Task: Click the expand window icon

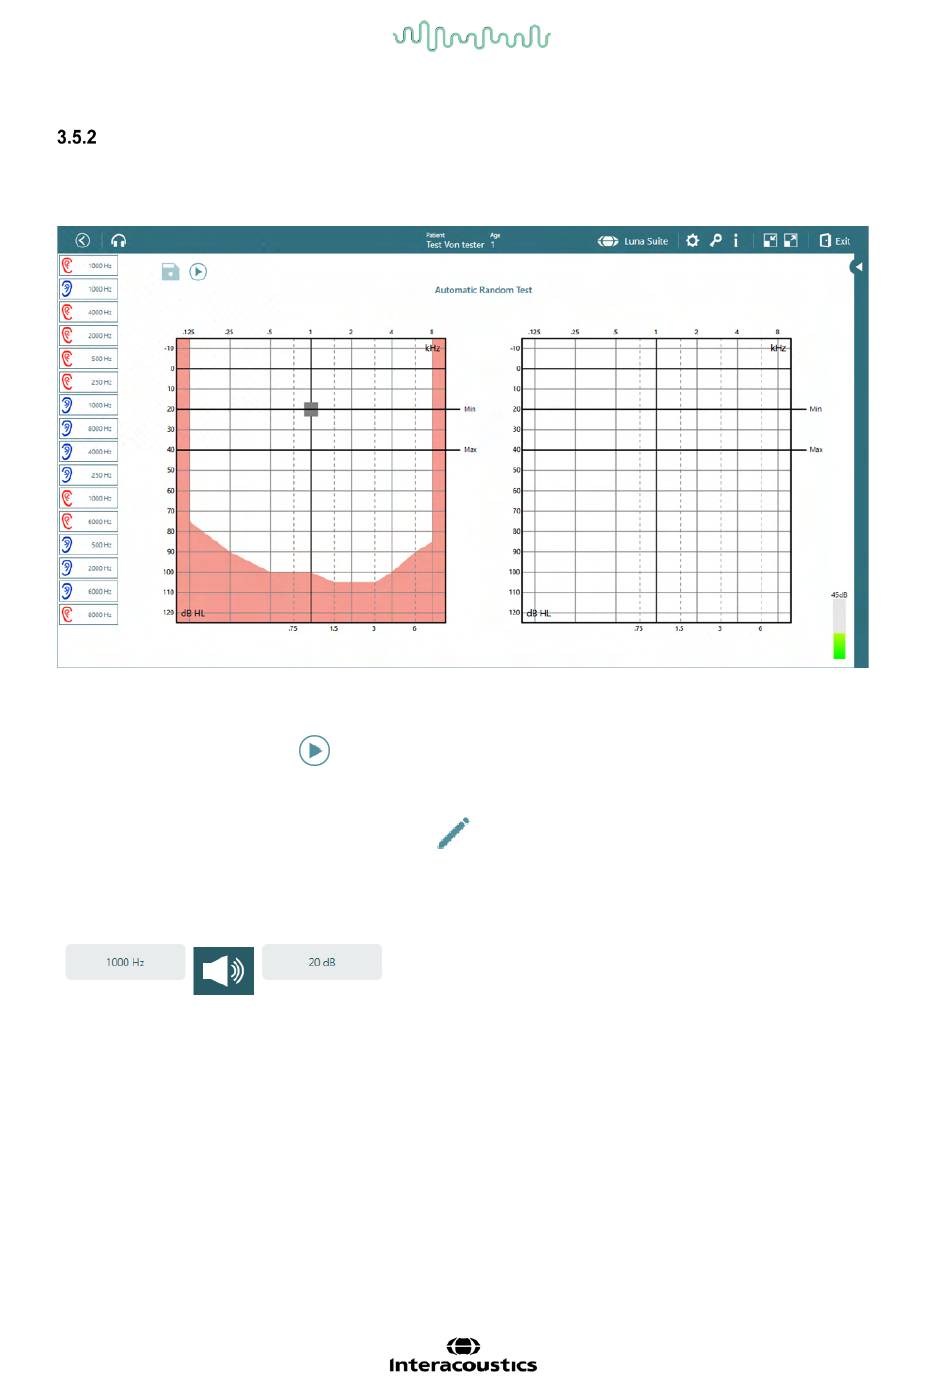Action: point(791,241)
